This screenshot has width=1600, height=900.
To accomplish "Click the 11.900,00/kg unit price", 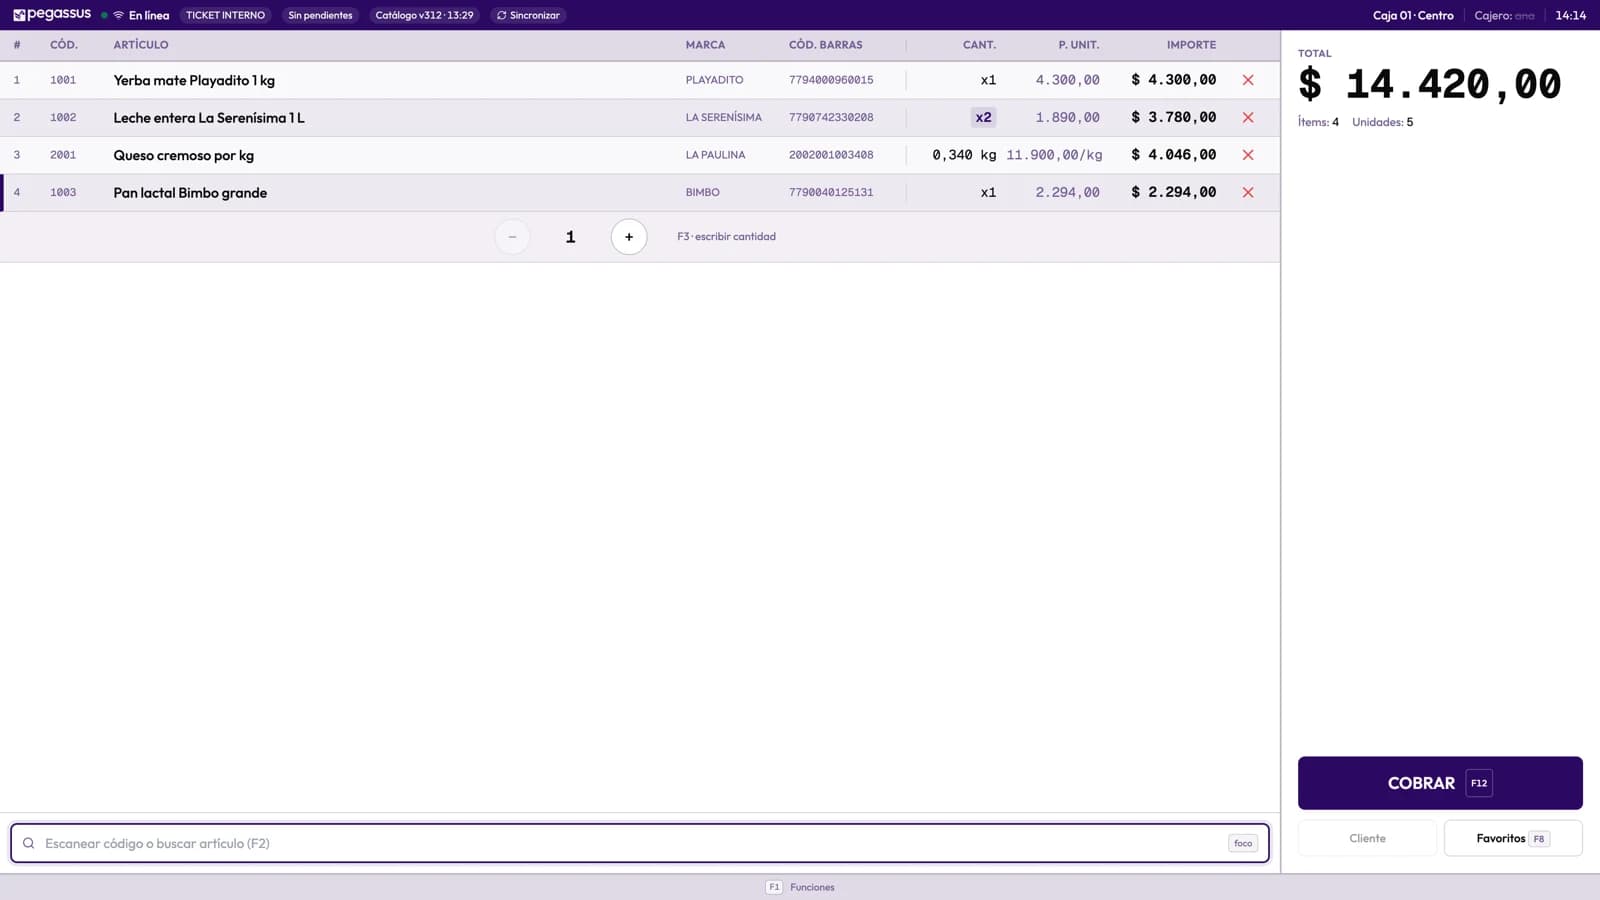I will click(x=1055, y=155).
